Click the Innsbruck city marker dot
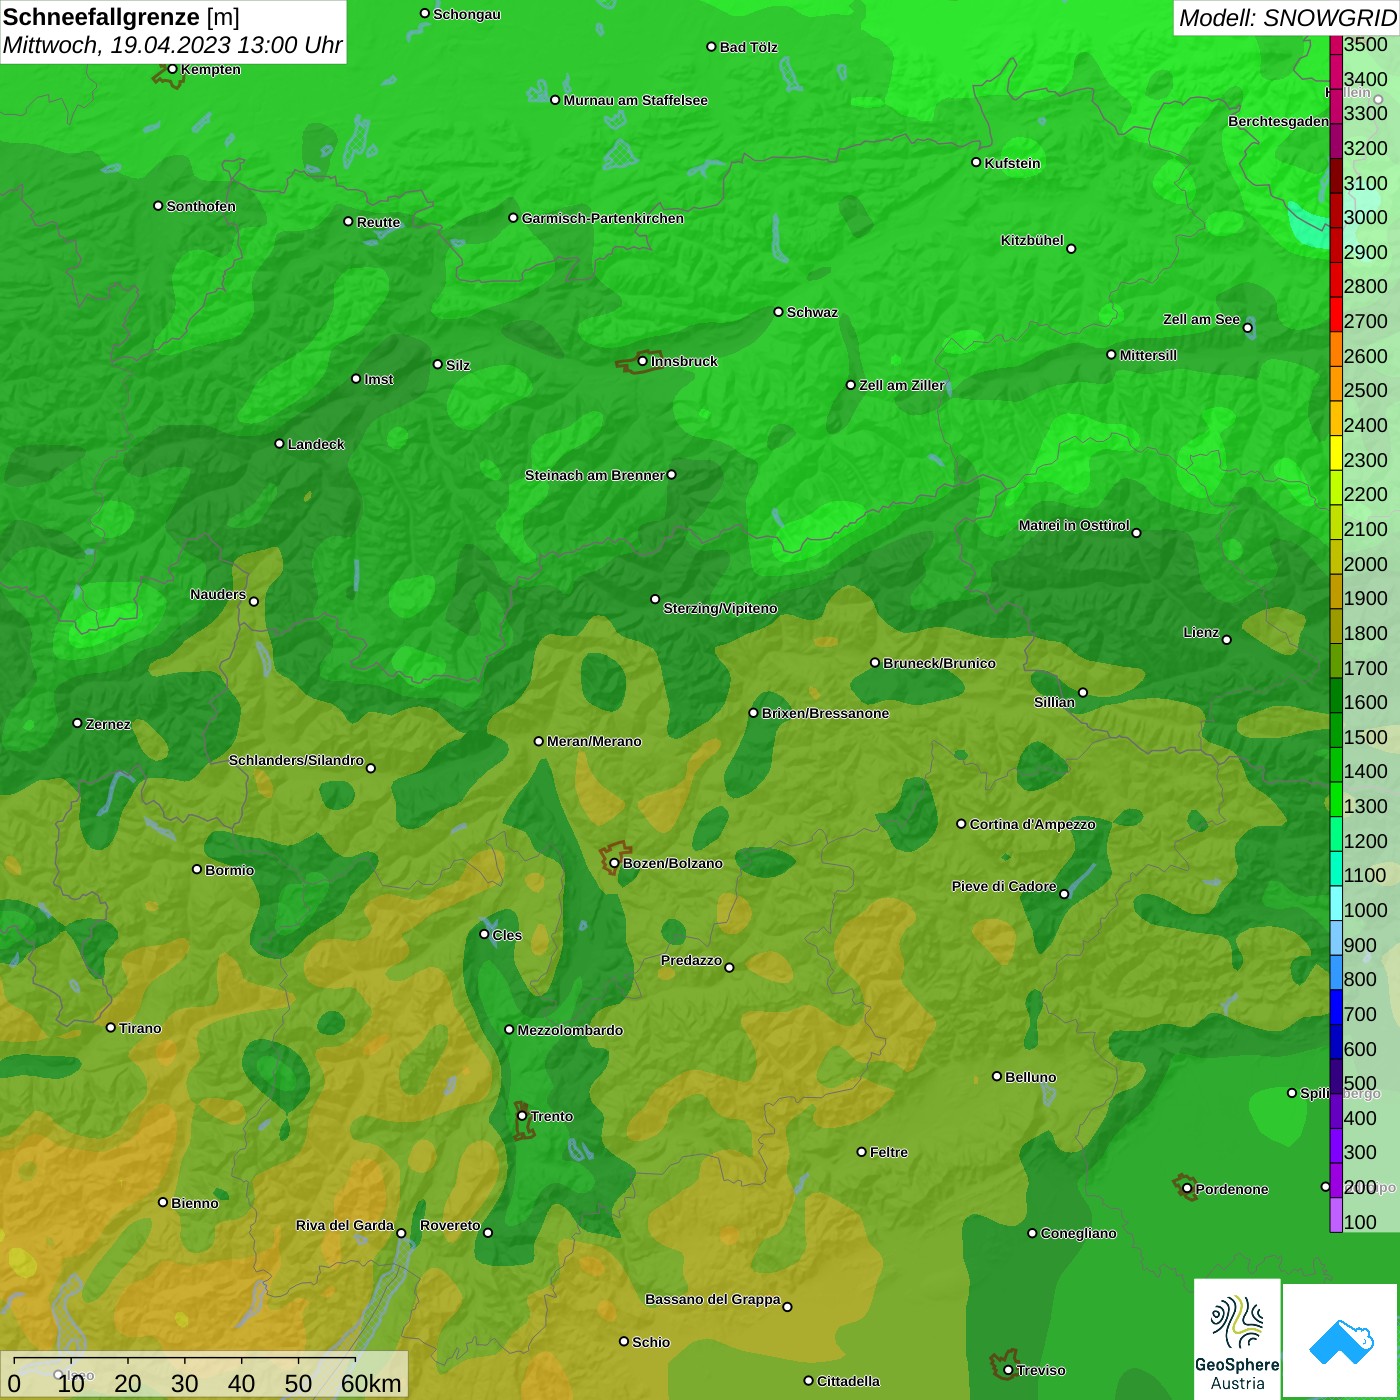 pos(642,361)
